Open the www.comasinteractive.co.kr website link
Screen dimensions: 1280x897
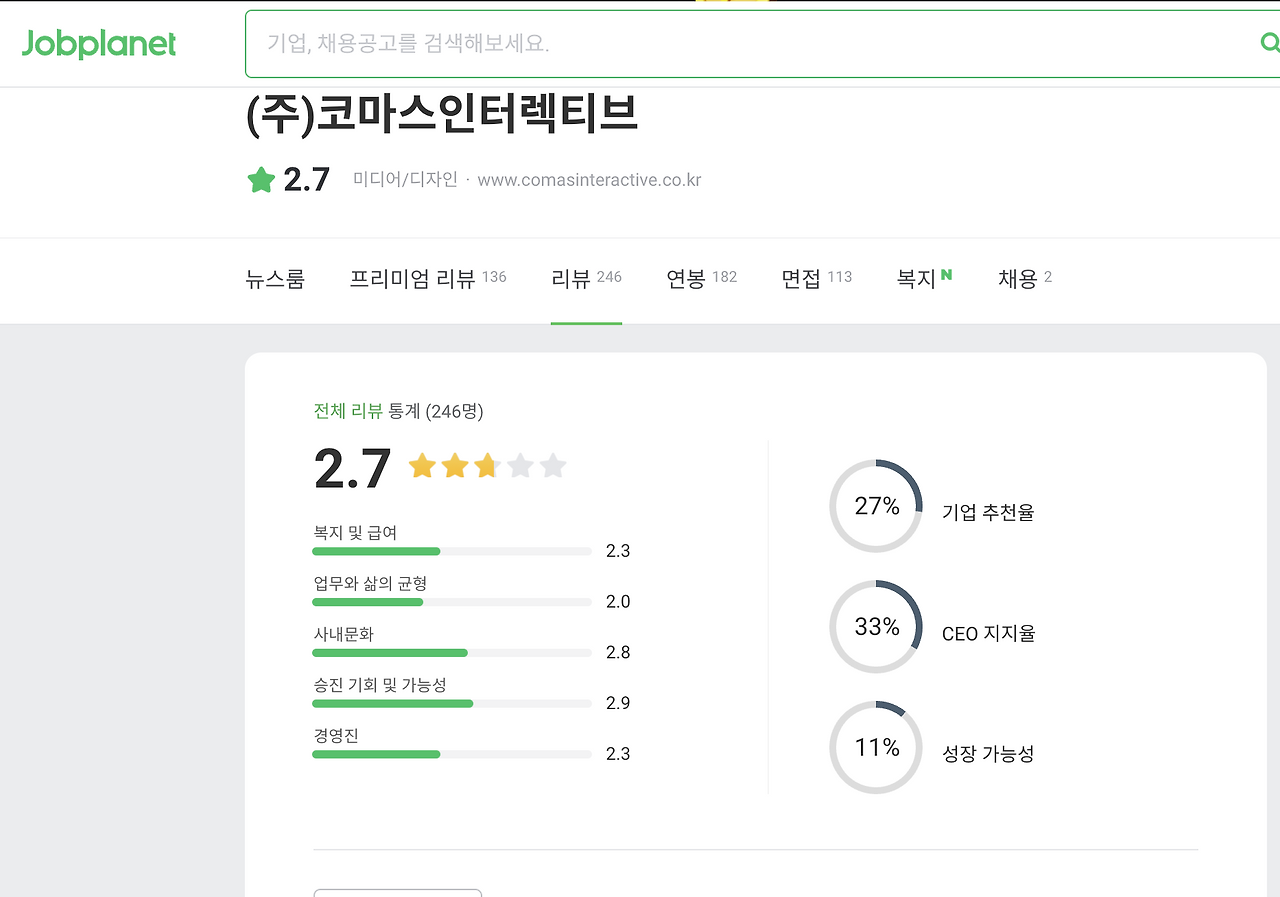(x=588, y=179)
